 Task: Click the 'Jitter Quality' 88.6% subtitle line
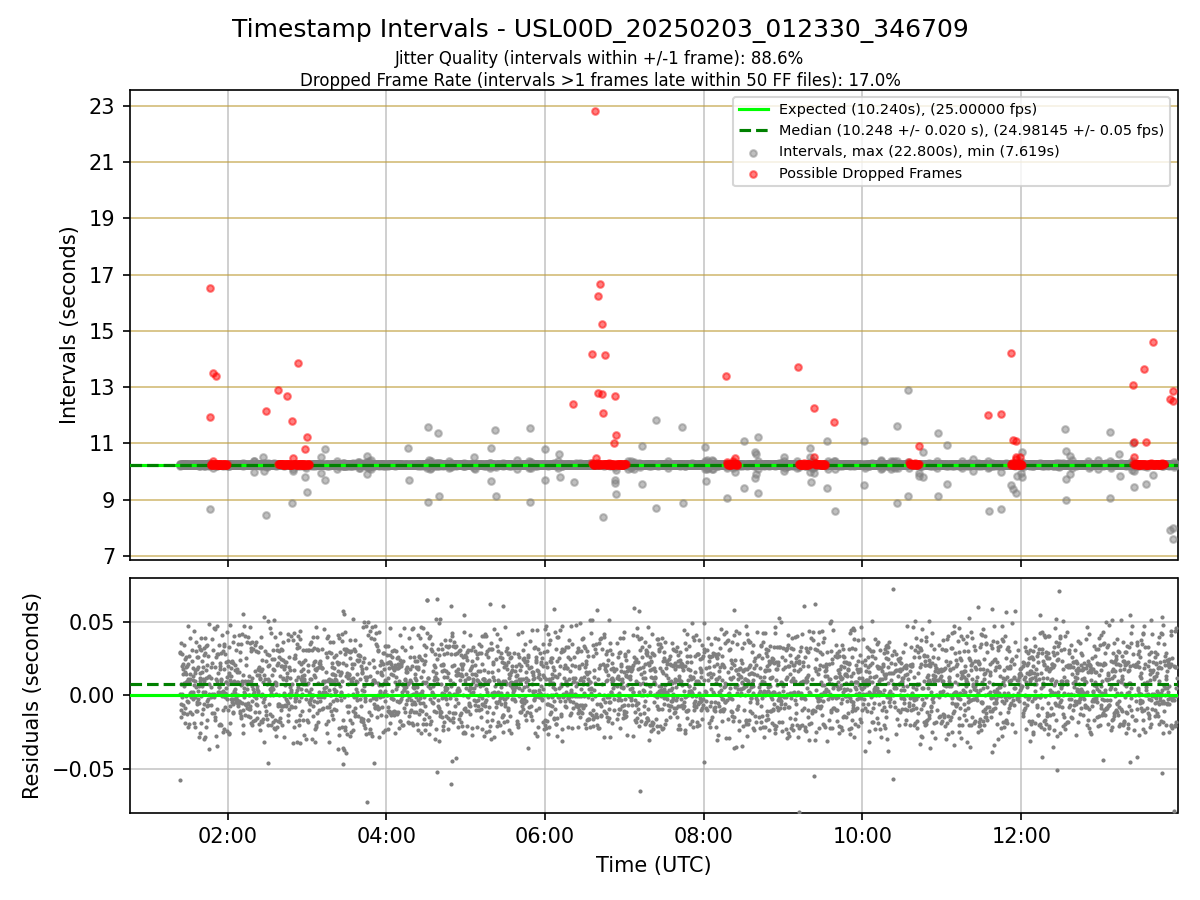click(x=599, y=58)
